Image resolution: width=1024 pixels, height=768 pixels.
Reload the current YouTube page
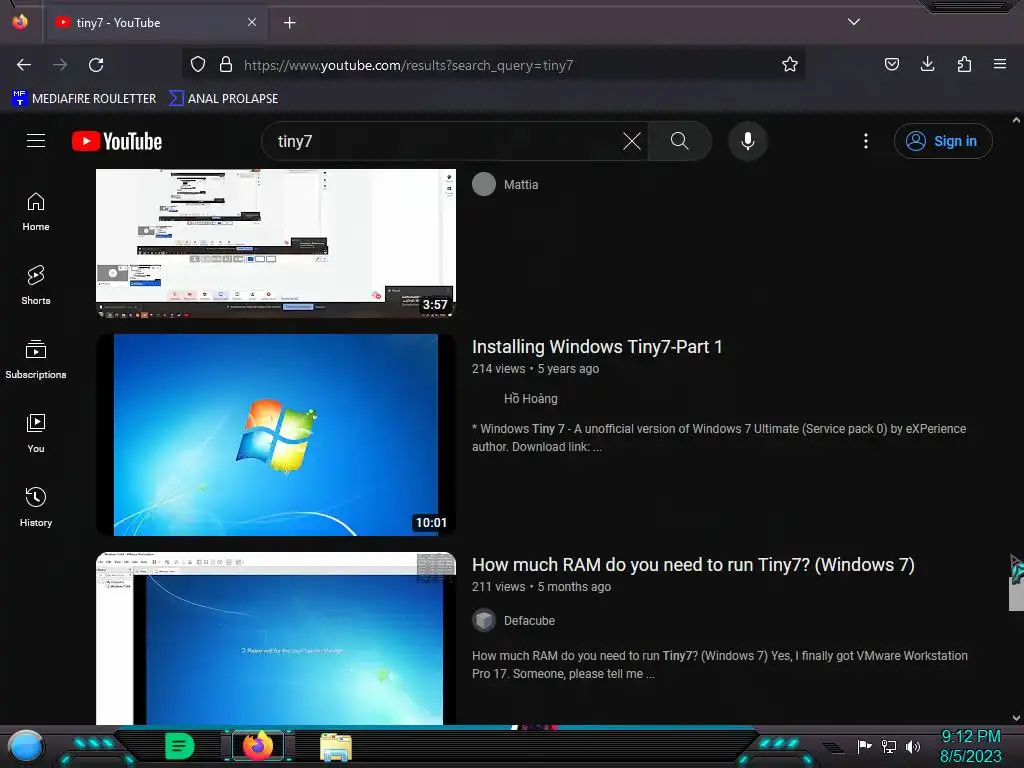96,65
